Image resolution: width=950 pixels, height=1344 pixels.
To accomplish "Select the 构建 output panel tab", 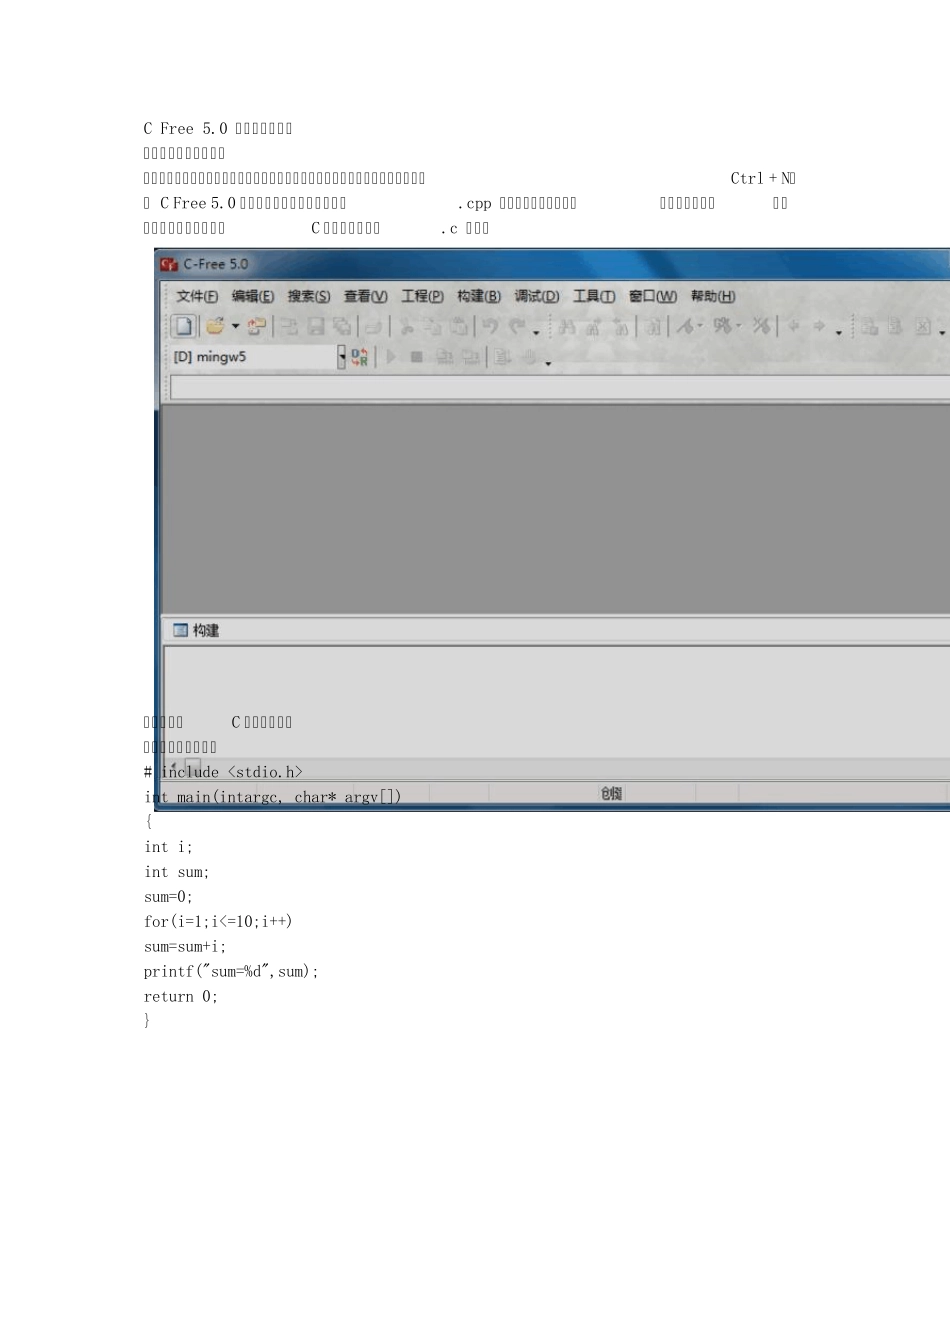I will 196,630.
